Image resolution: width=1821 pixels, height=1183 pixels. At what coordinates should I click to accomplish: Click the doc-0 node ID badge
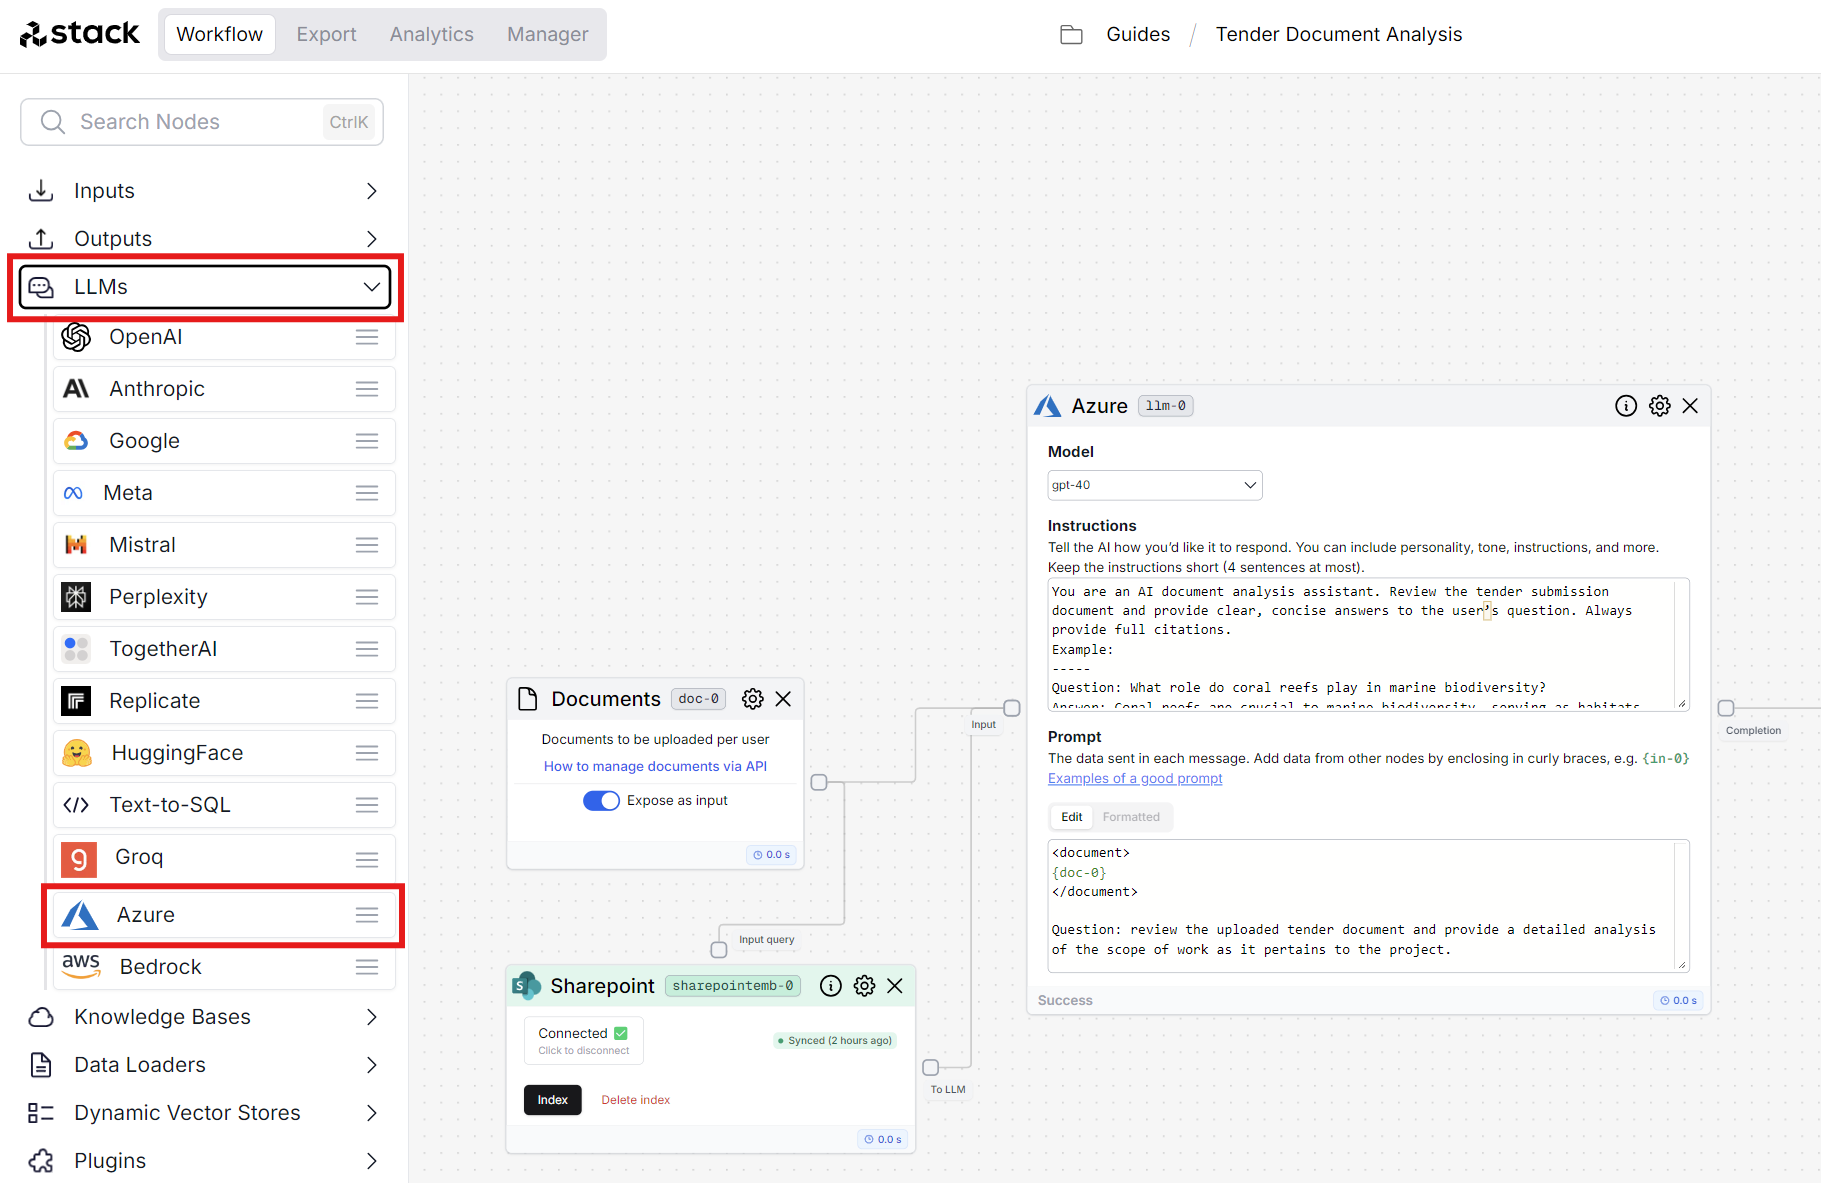[x=698, y=699]
